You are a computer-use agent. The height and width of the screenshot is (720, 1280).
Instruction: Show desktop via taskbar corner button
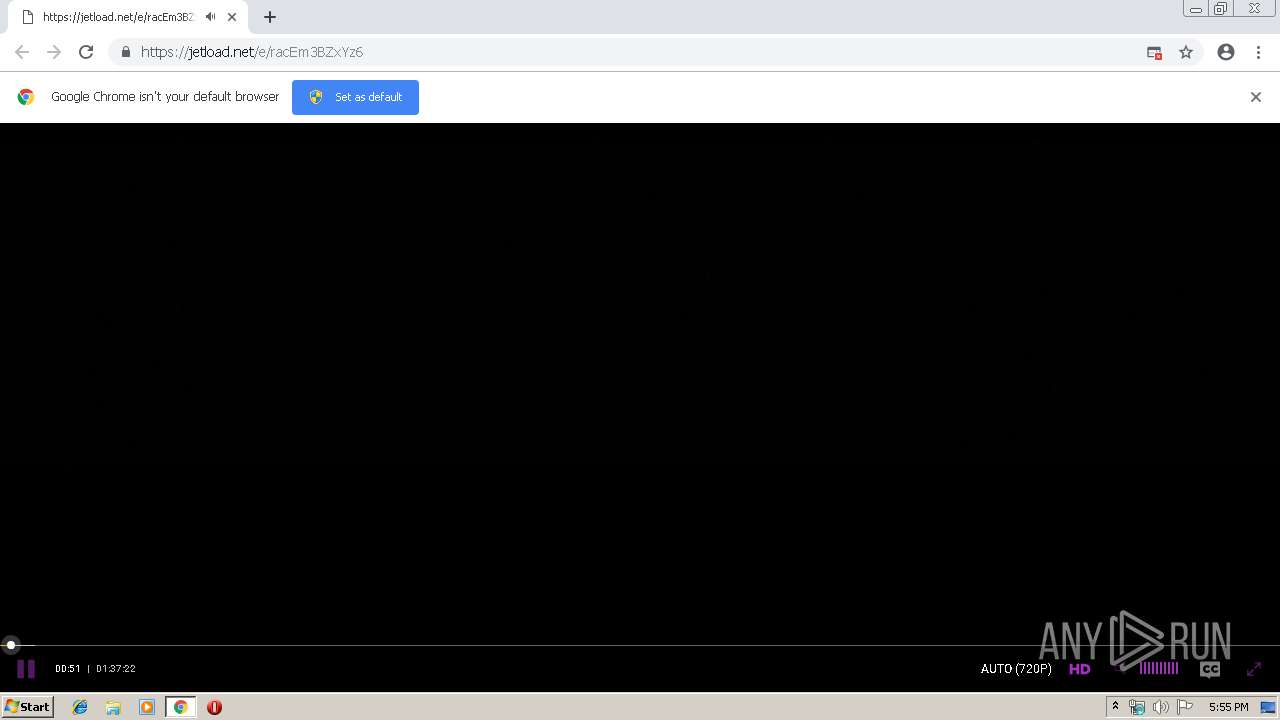pyautogui.click(x=1268, y=707)
